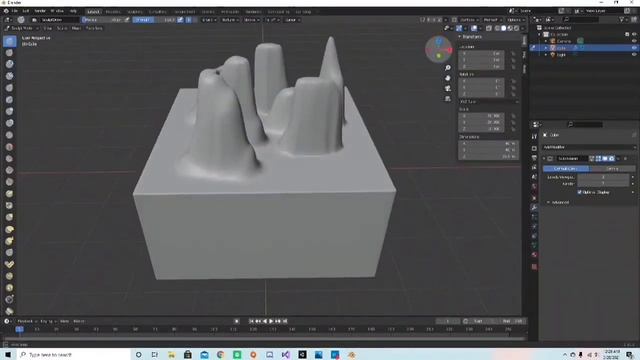This screenshot has width=640, height=360.
Task: Open the Stroke dropdown in header
Action: (251, 20)
